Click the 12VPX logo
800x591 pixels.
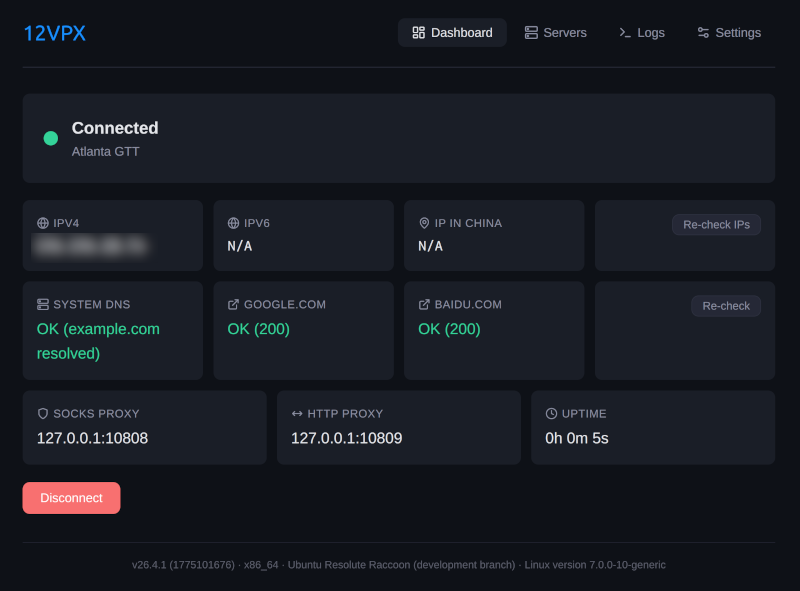pyautogui.click(x=55, y=33)
